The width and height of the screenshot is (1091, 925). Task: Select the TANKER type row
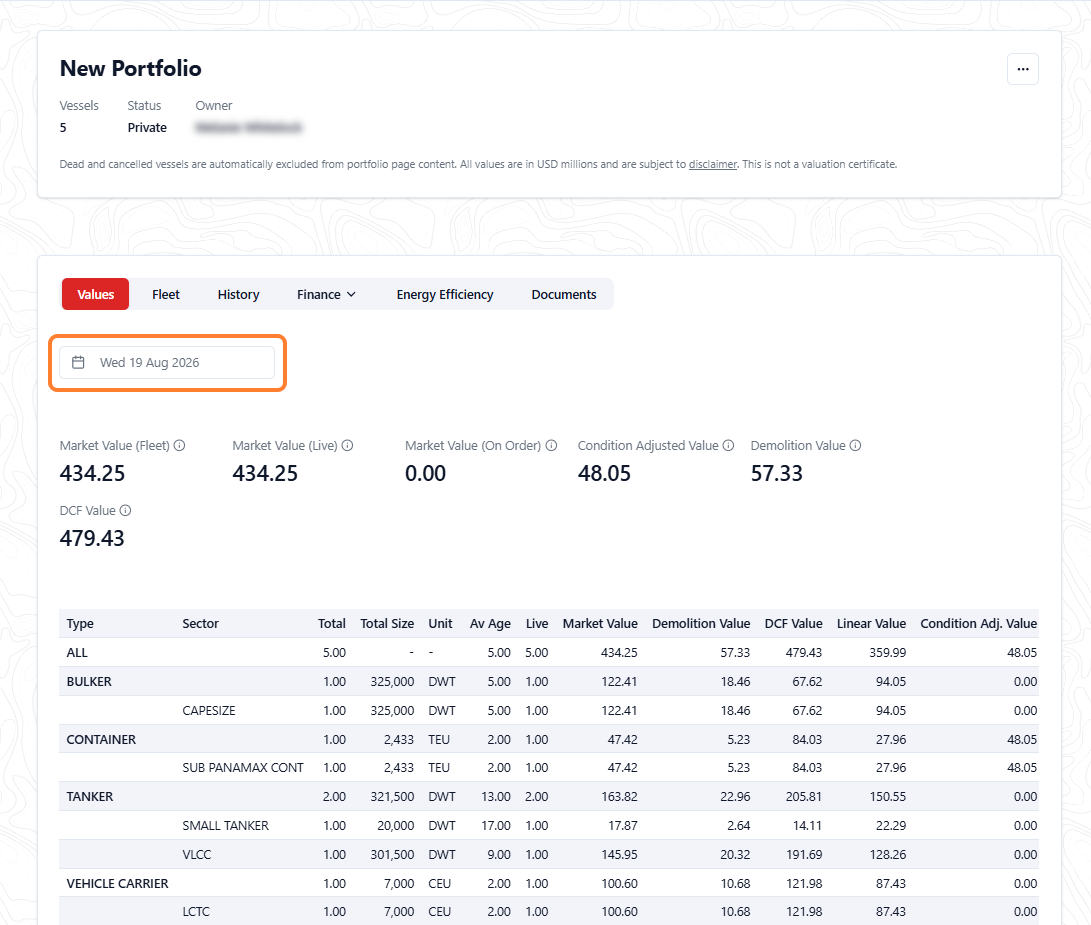[549, 796]
